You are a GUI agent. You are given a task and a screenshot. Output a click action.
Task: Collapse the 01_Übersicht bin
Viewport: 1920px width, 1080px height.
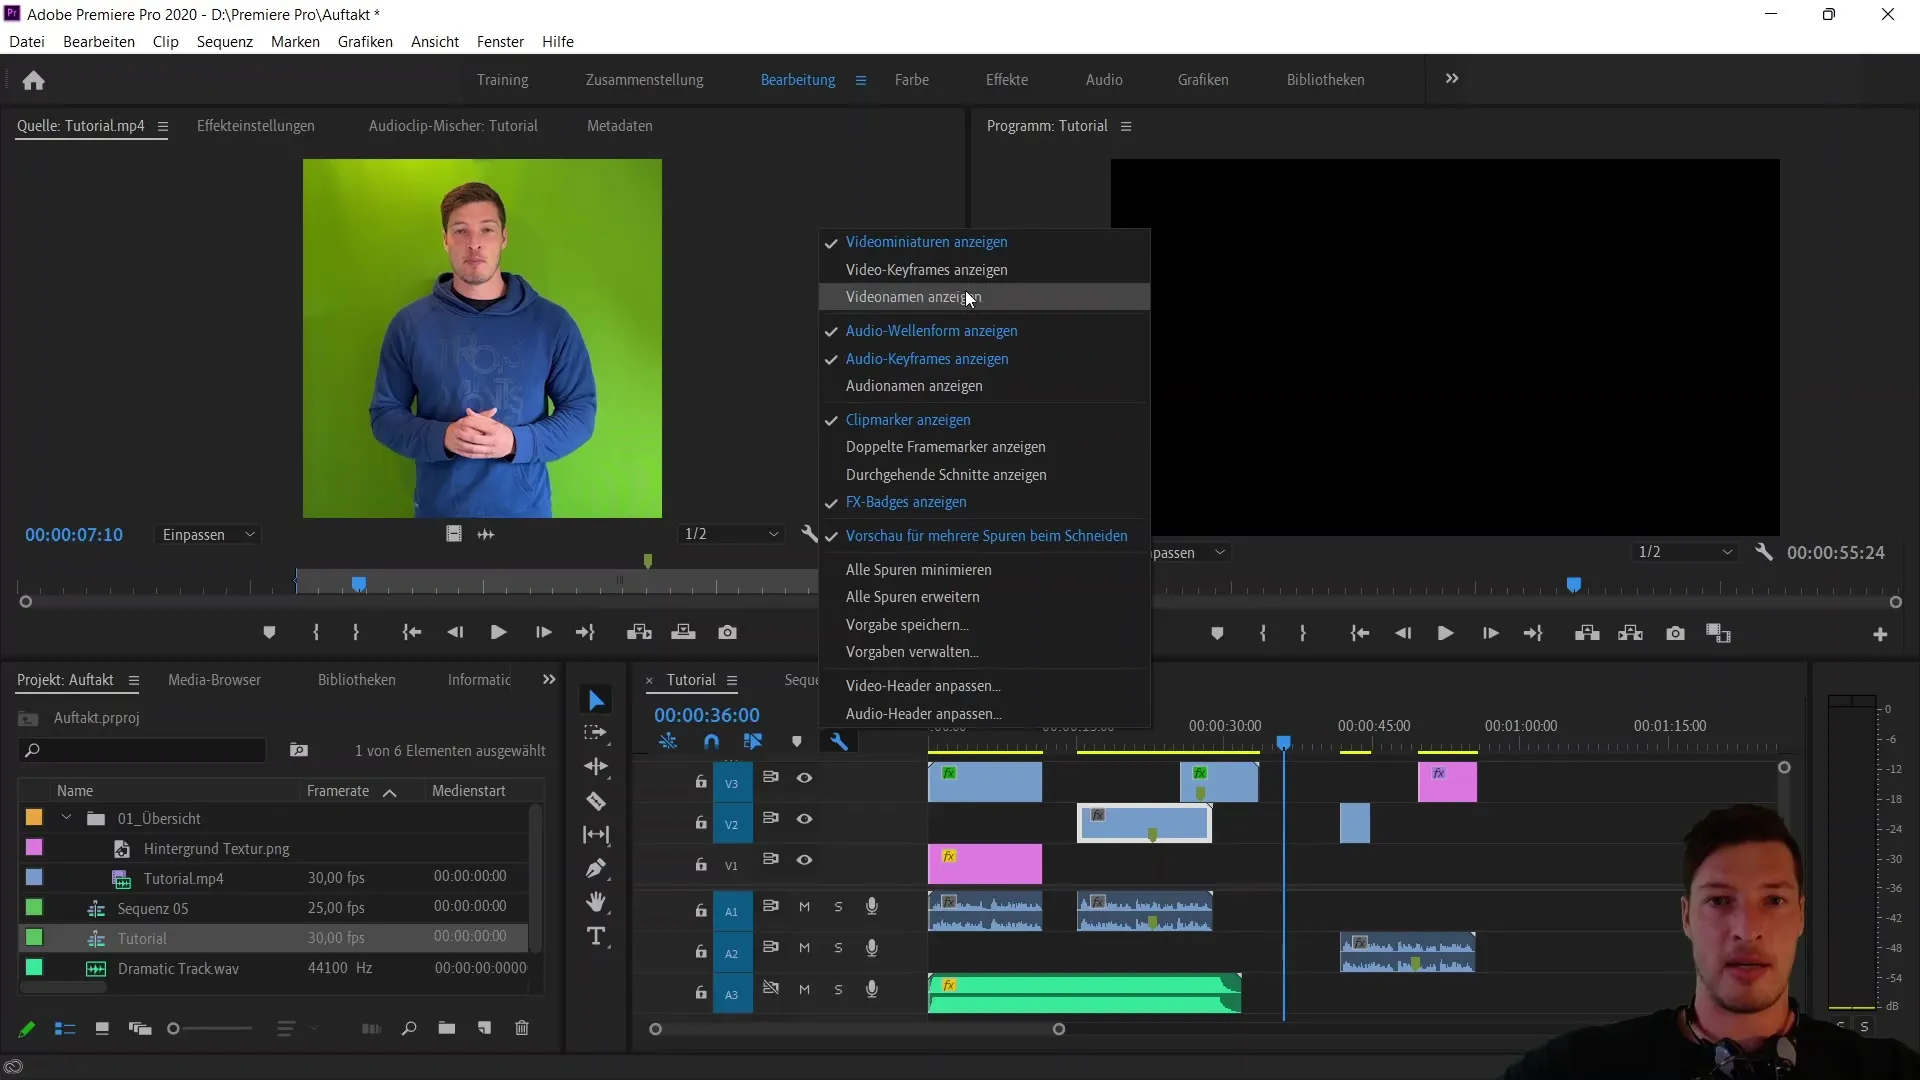coord(66,818)
